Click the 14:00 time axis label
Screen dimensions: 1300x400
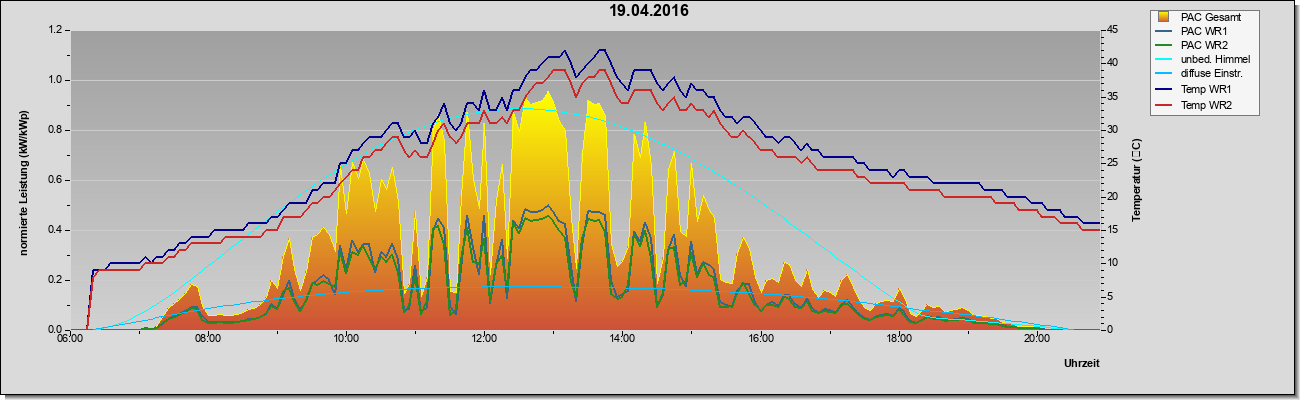[622, 339]
